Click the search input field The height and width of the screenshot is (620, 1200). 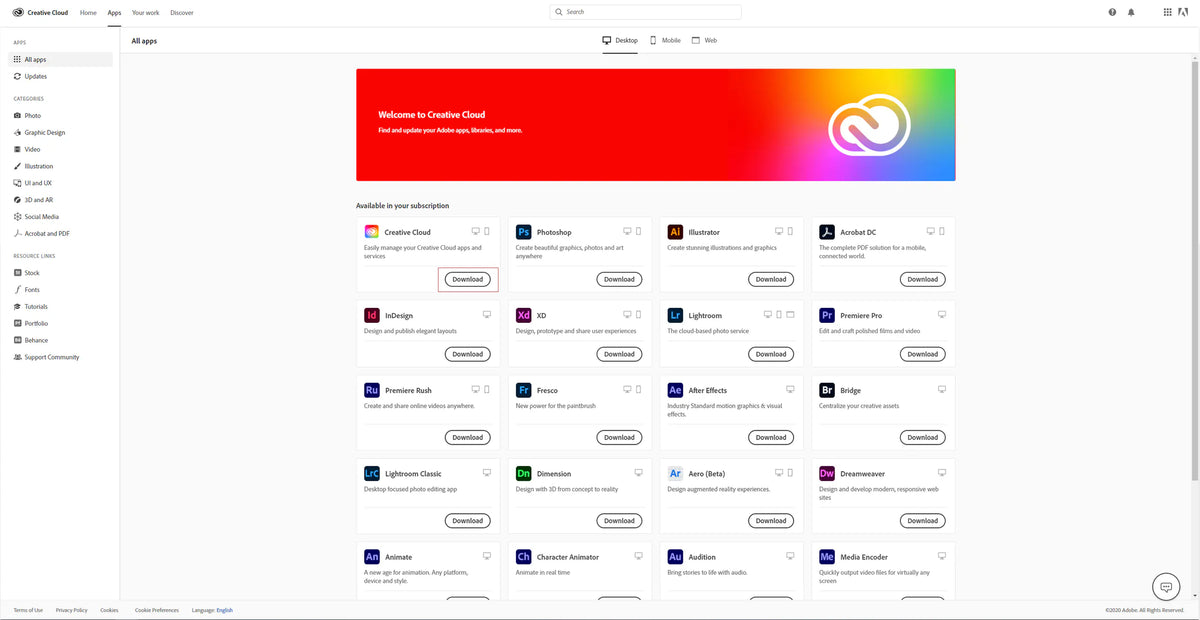[646, 12]
